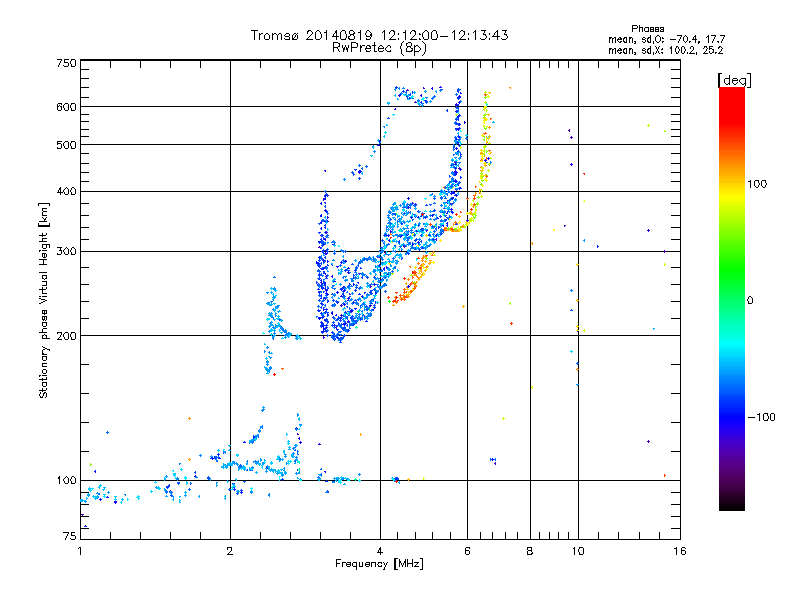The image size is (800, 600).
Task: Click the colorbar tick label "-100"
Action: [x=762, y=417]
